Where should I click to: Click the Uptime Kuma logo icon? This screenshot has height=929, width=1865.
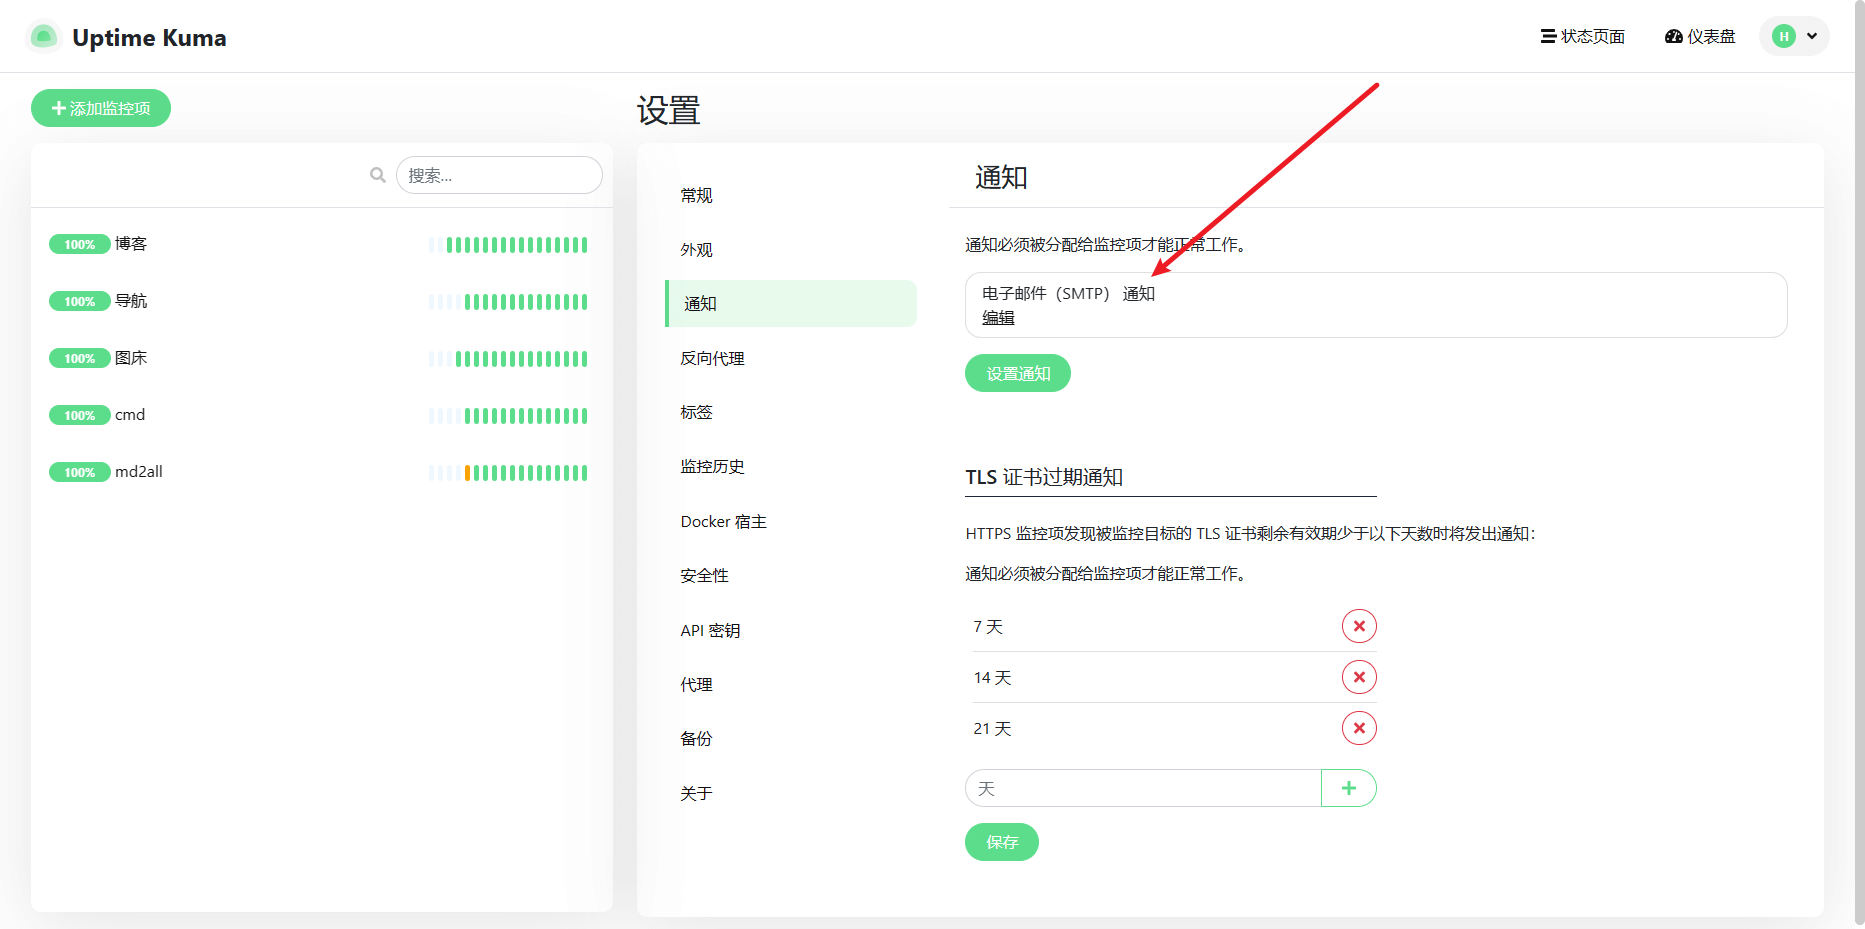pyautogui.click(x=43, y=35)
